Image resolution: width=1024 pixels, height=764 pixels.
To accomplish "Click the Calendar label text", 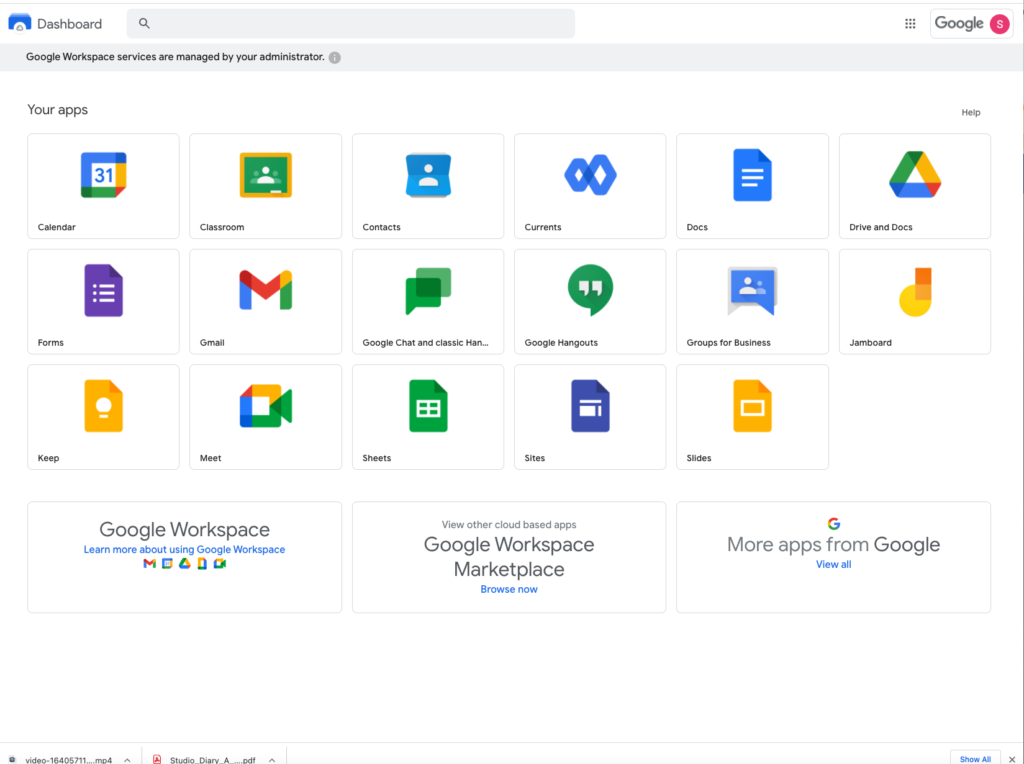I will click(56, 227).
